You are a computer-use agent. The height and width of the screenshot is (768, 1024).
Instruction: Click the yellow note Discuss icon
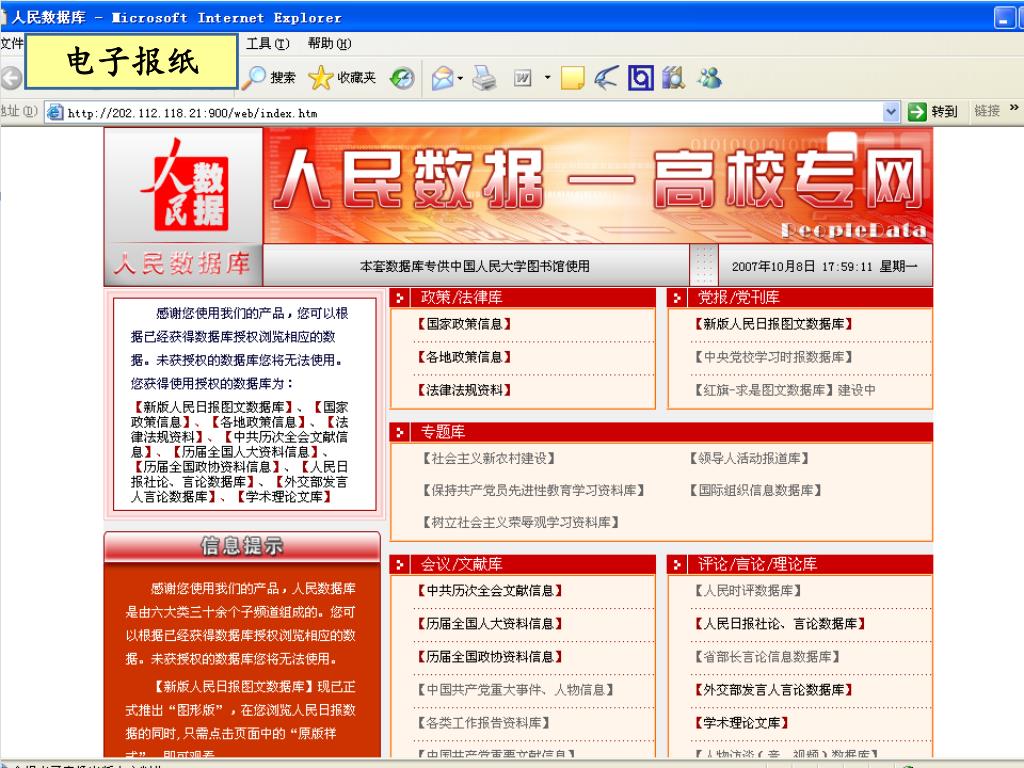(573, 78)
